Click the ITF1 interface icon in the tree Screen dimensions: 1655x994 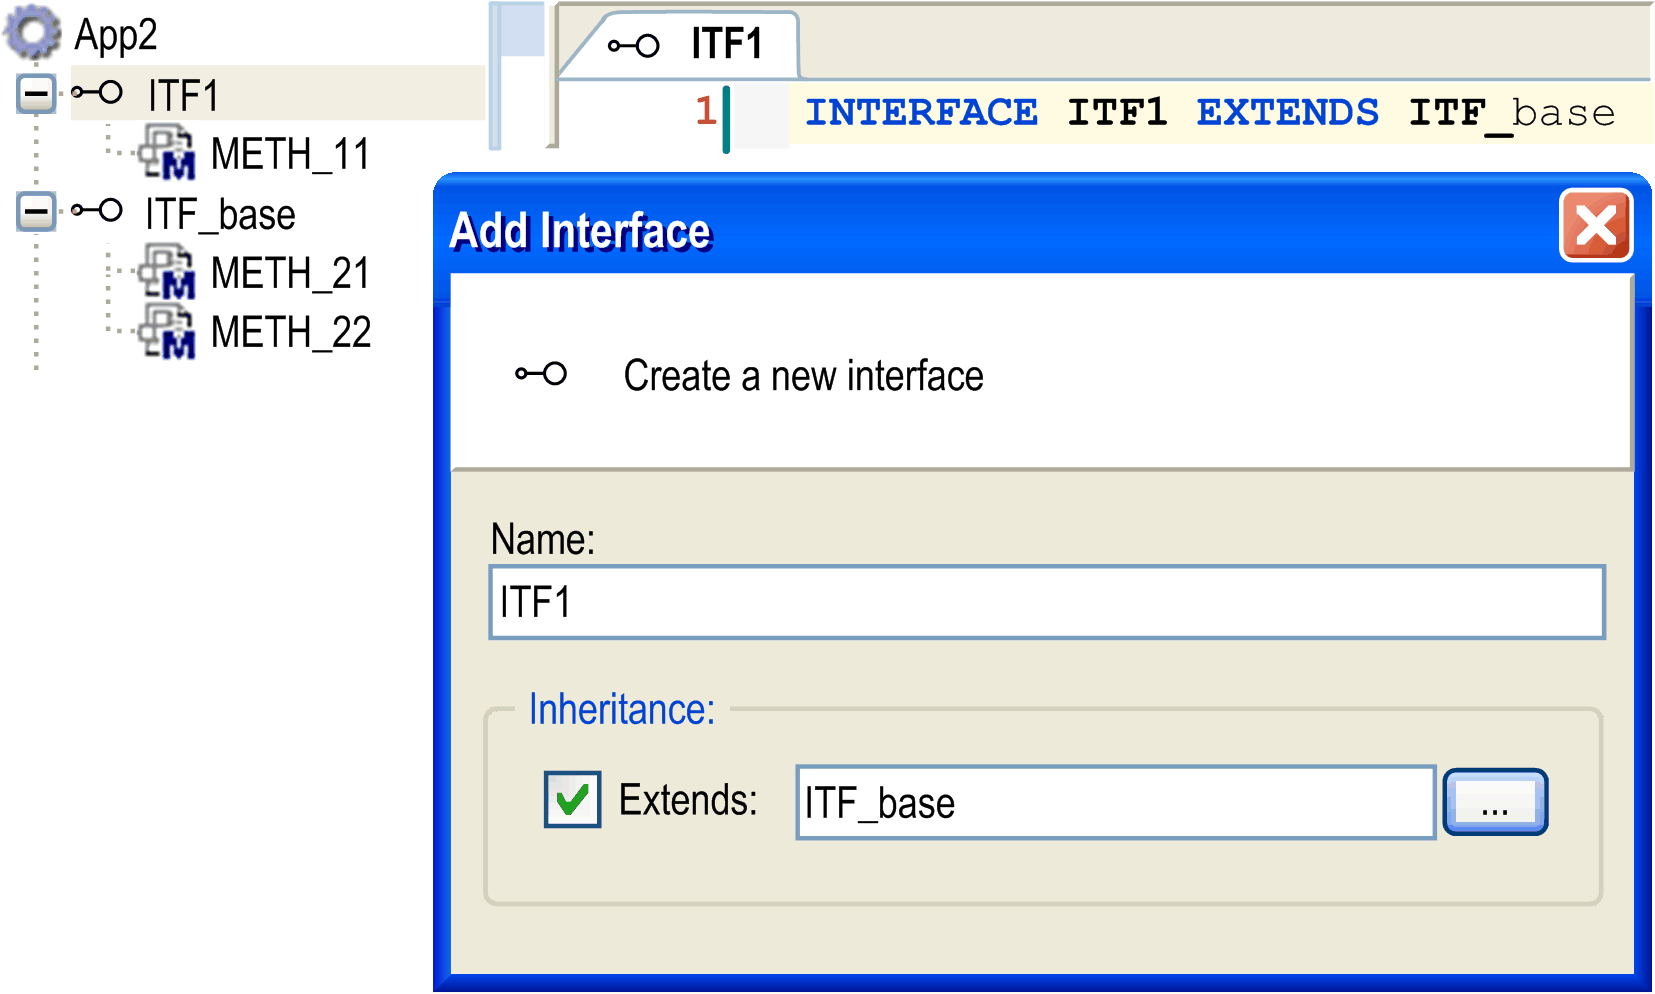pyautogui.click(x=97, y=92)
